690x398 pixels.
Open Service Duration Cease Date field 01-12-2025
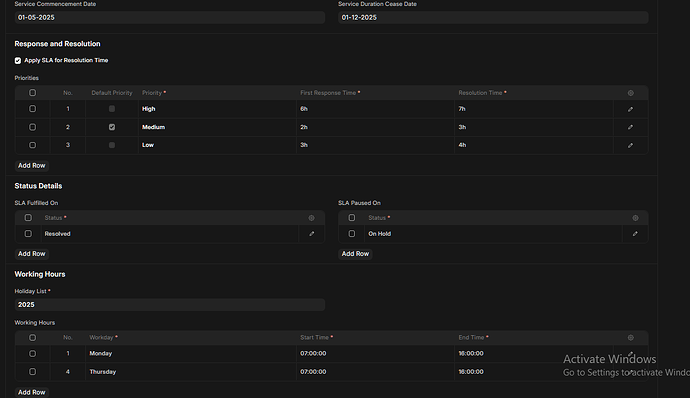493,18
